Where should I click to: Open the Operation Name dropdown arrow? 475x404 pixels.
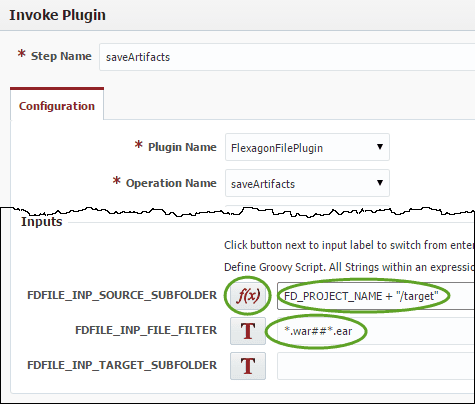[x=379, y=183]
